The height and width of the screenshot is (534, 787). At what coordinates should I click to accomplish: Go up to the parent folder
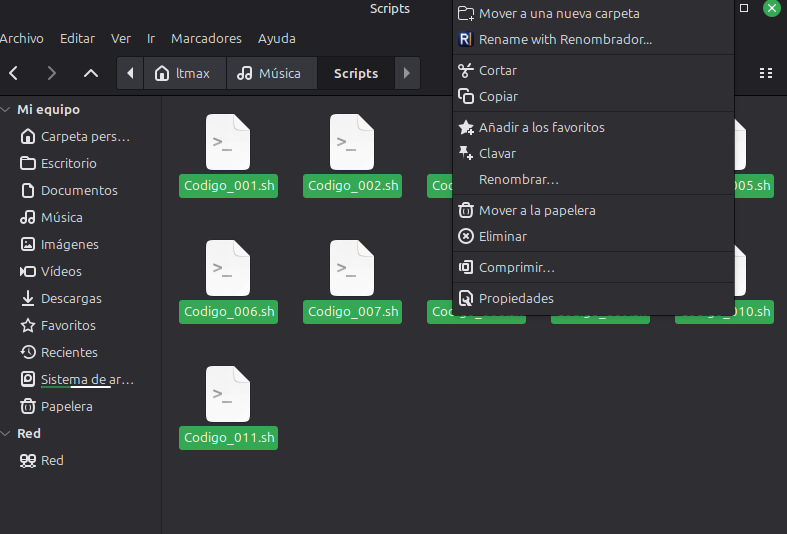[91, 73]
